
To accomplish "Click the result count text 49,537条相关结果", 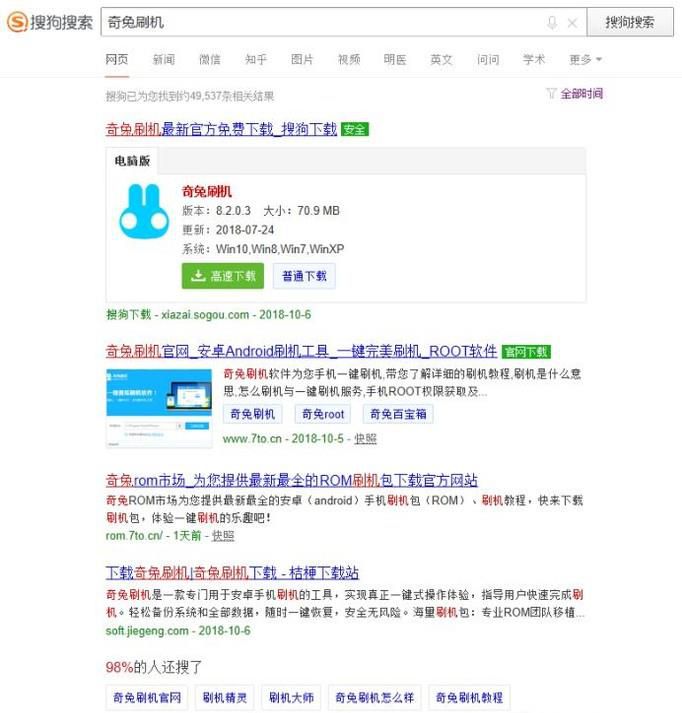I will 232,96.
